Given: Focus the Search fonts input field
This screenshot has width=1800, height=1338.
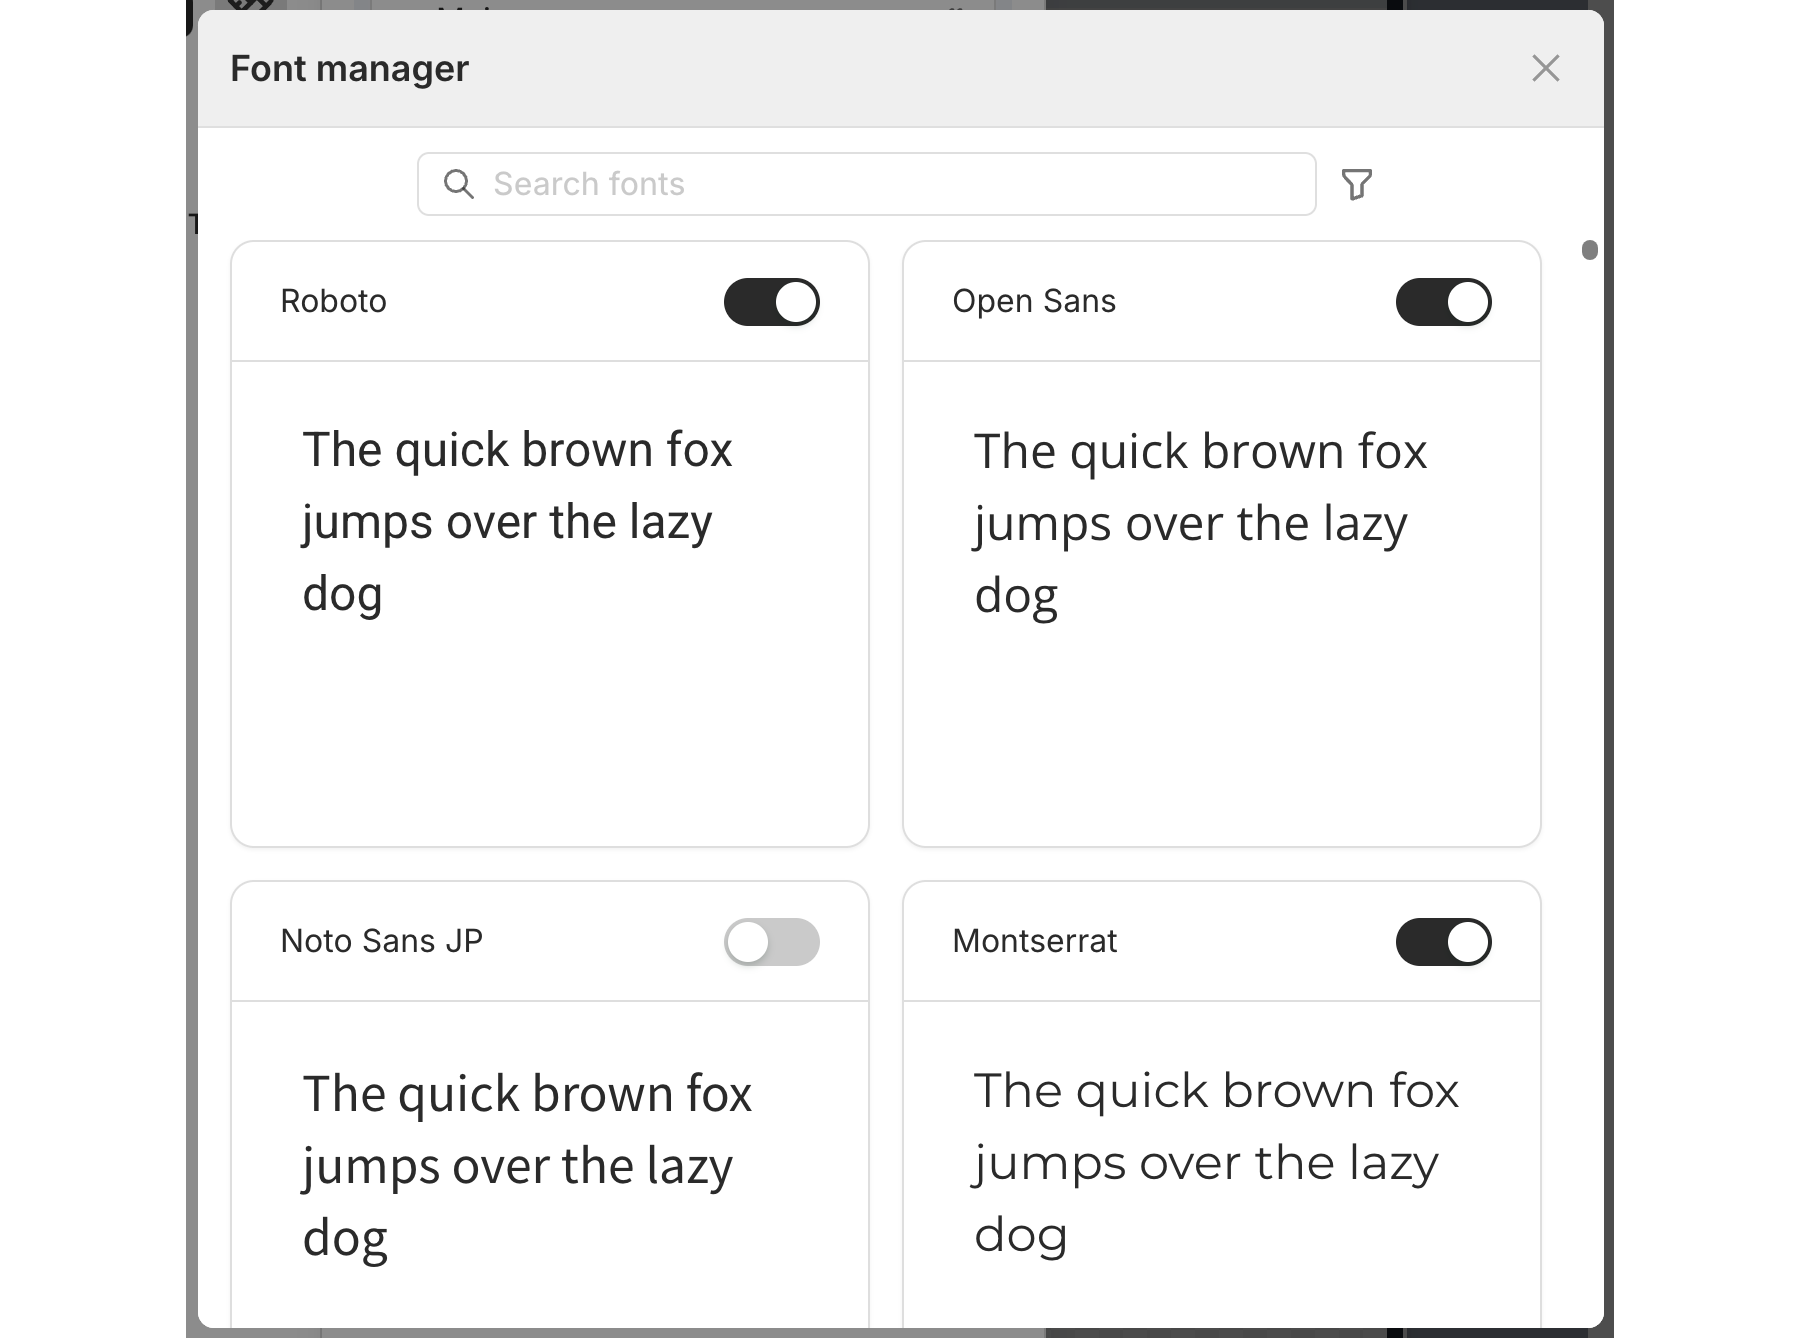Looking at the screenshot, I should click(x=867, y=184).
